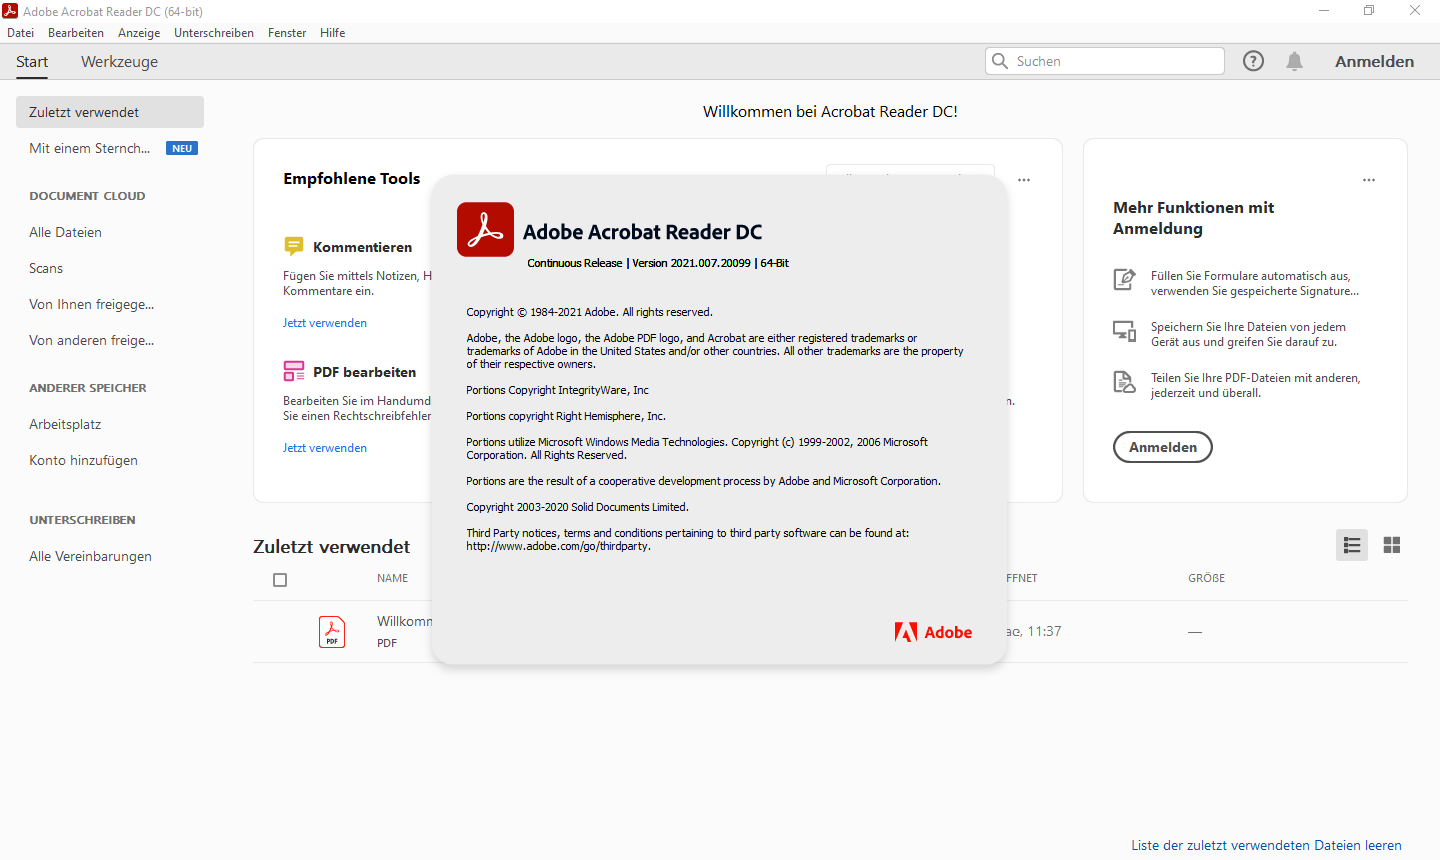
Task: Click the PDF file icon in recent list
Action: tap(332, 632)
